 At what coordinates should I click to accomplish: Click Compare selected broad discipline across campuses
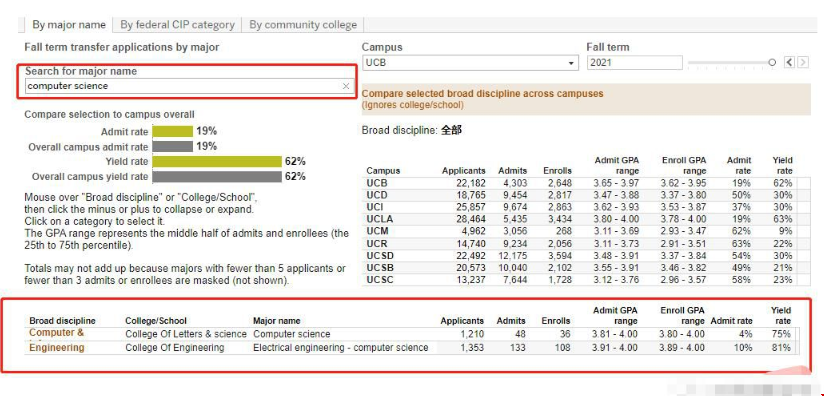(482, 93)
